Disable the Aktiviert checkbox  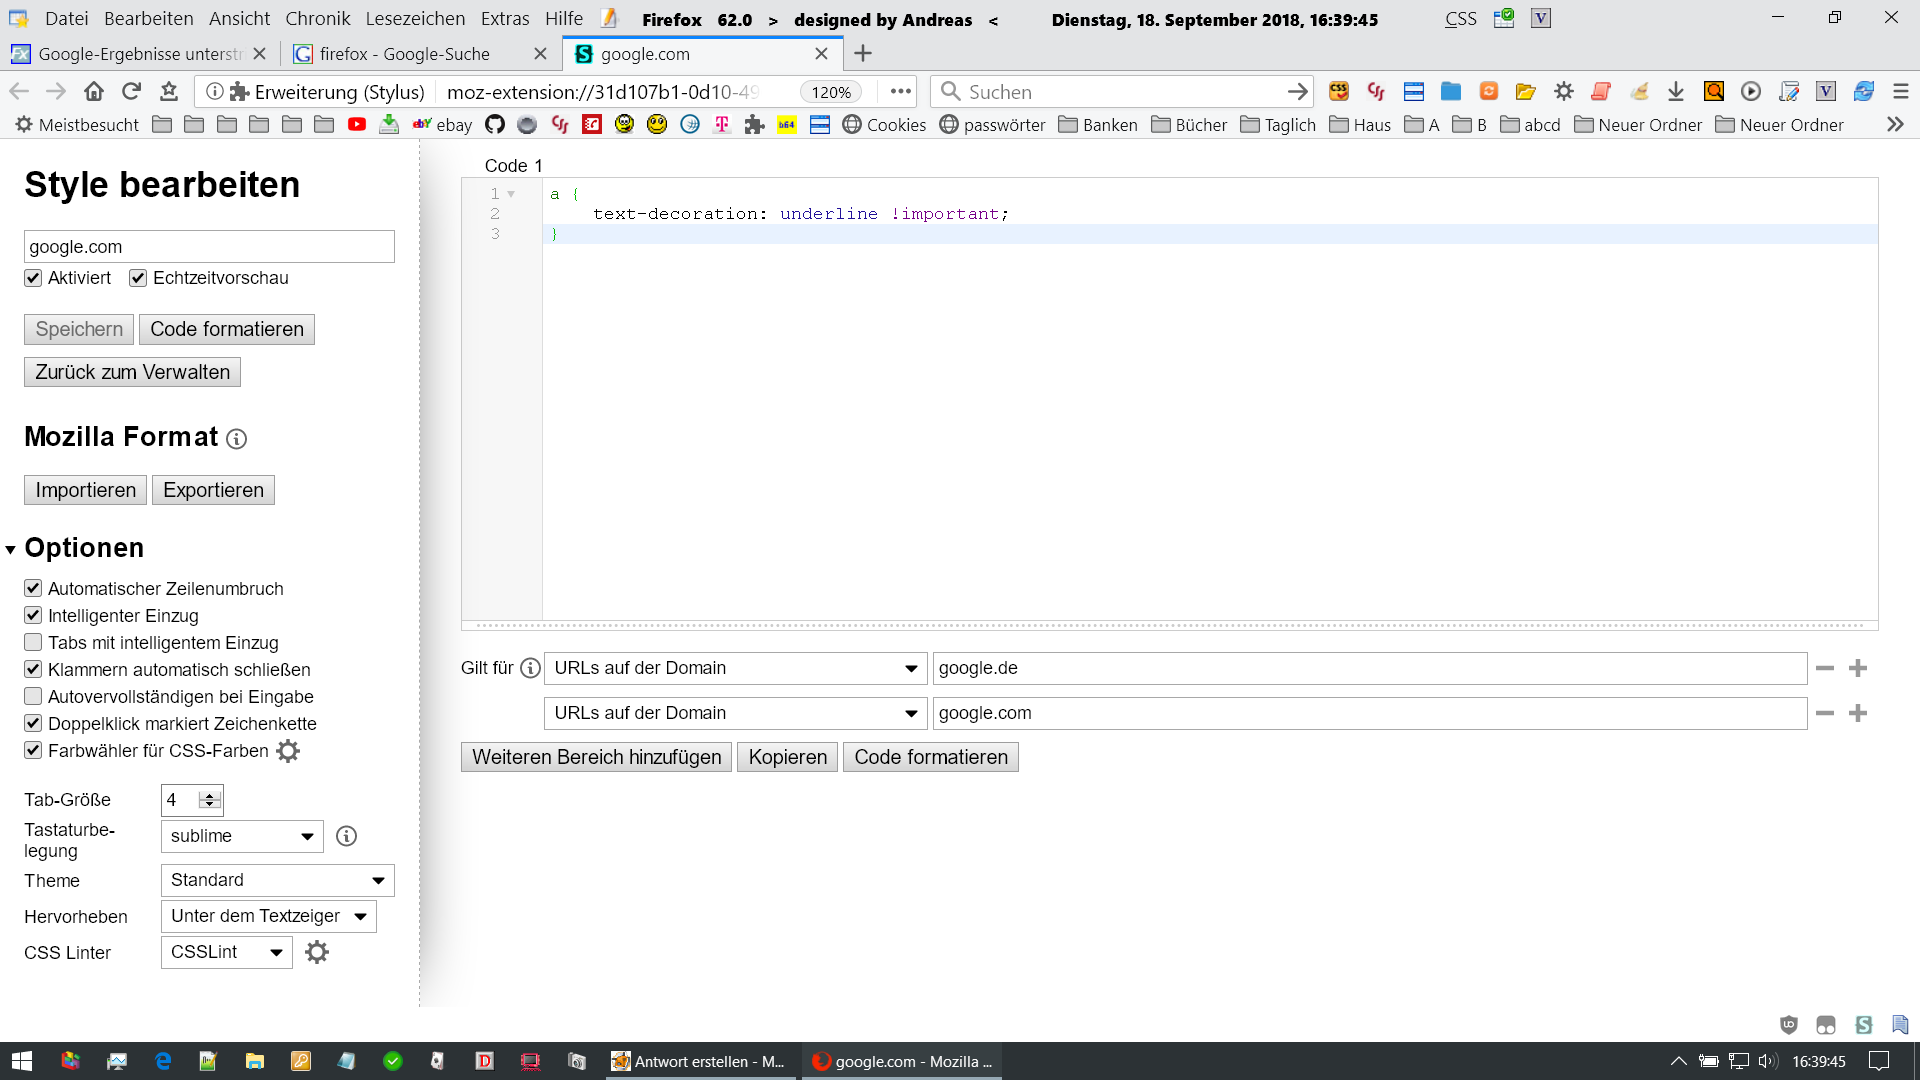[x=33, y=278]
